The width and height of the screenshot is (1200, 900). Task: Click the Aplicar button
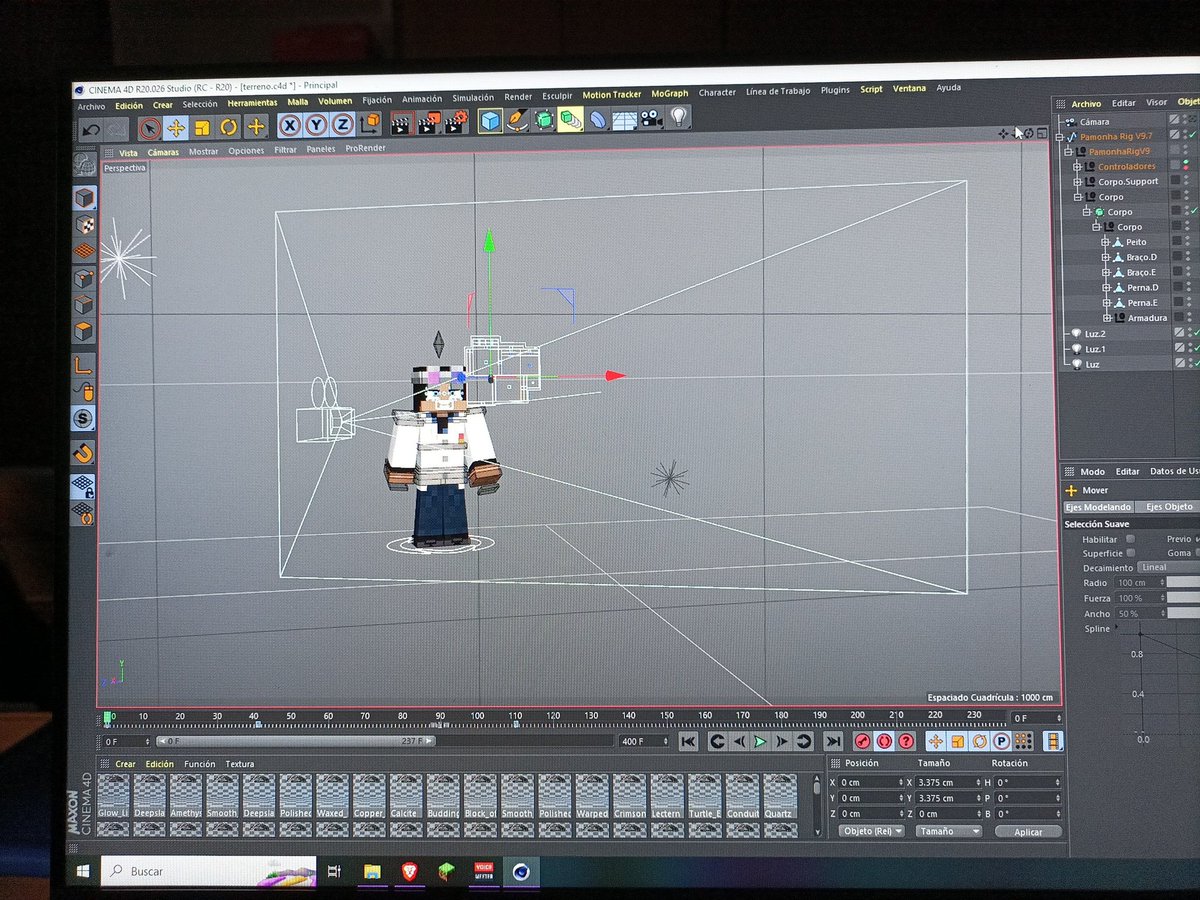point(1028,832)
